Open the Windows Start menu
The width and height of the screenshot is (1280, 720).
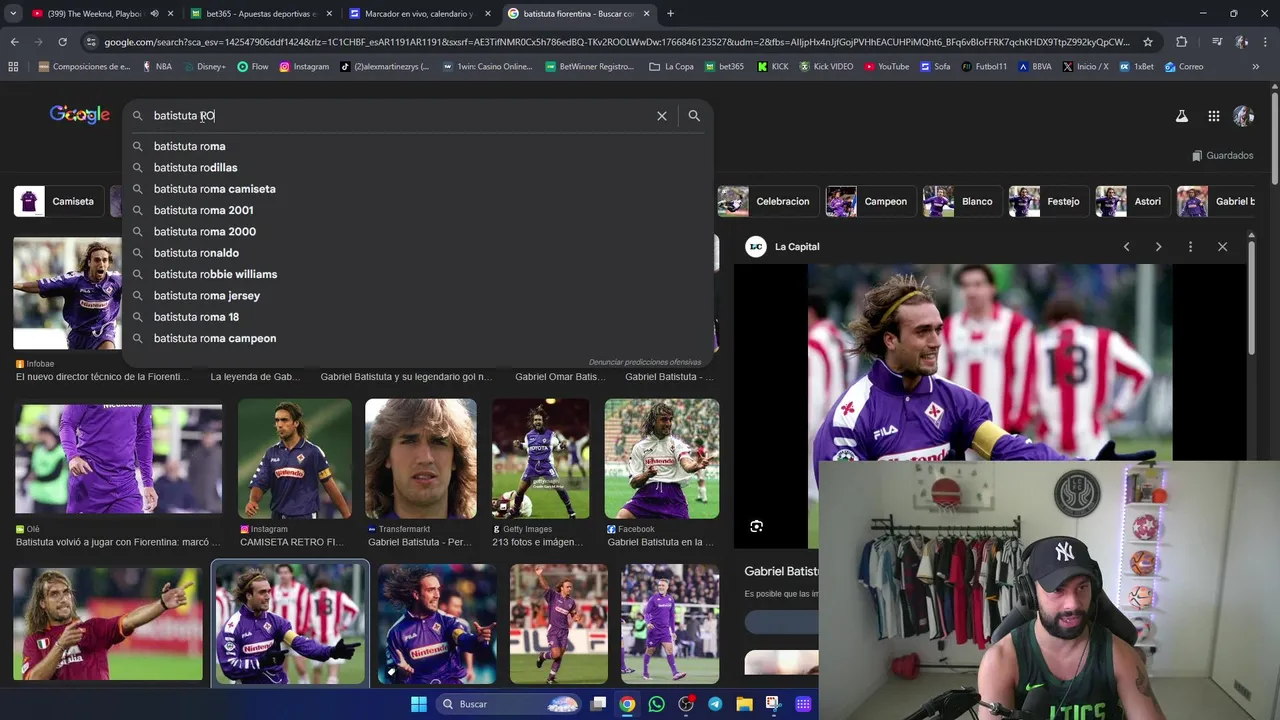coord(418,704)
